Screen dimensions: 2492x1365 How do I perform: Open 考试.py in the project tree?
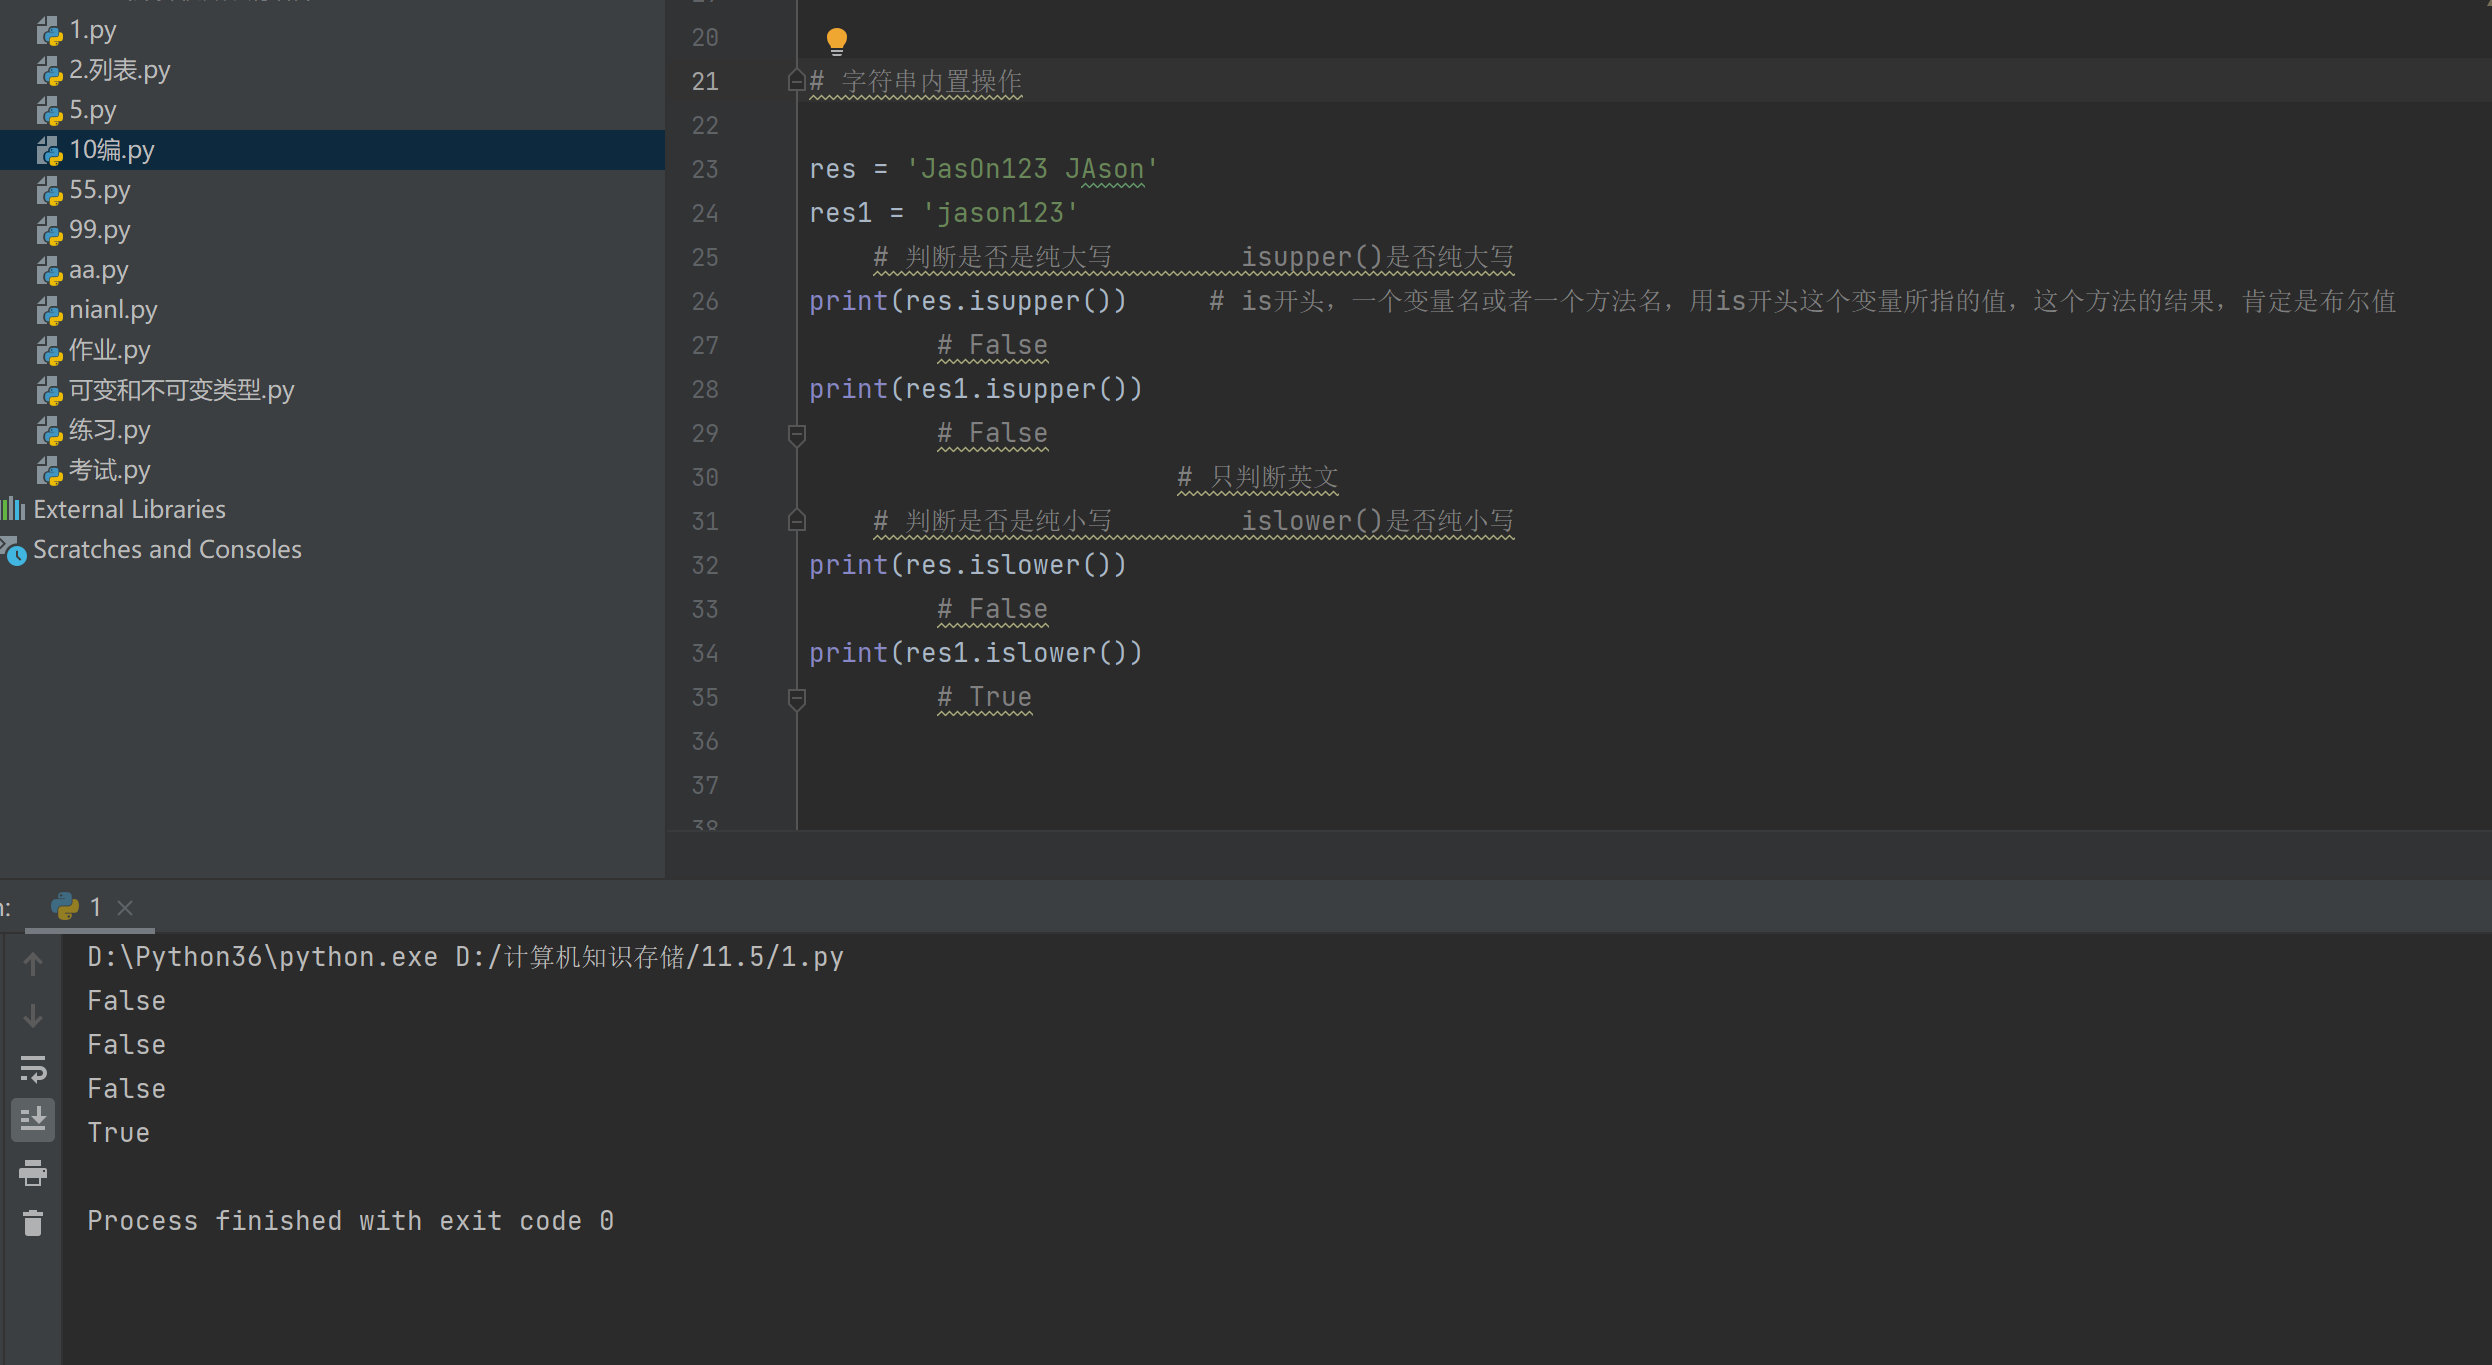(109, 470)
